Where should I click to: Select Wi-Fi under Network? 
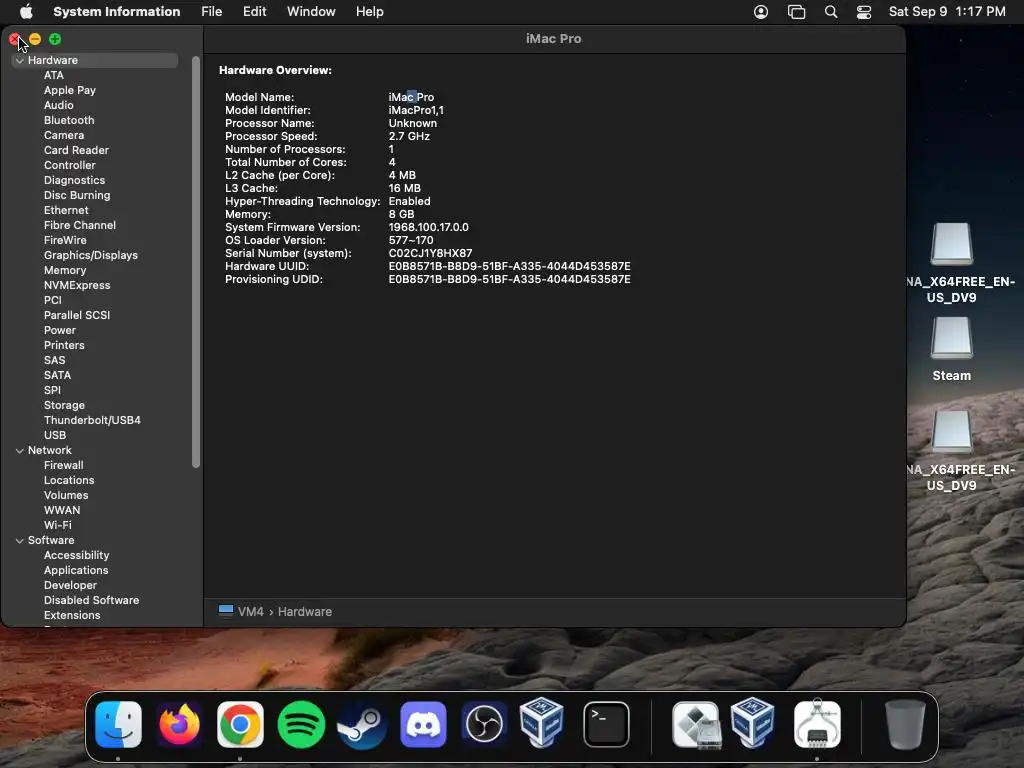point(57,526)
